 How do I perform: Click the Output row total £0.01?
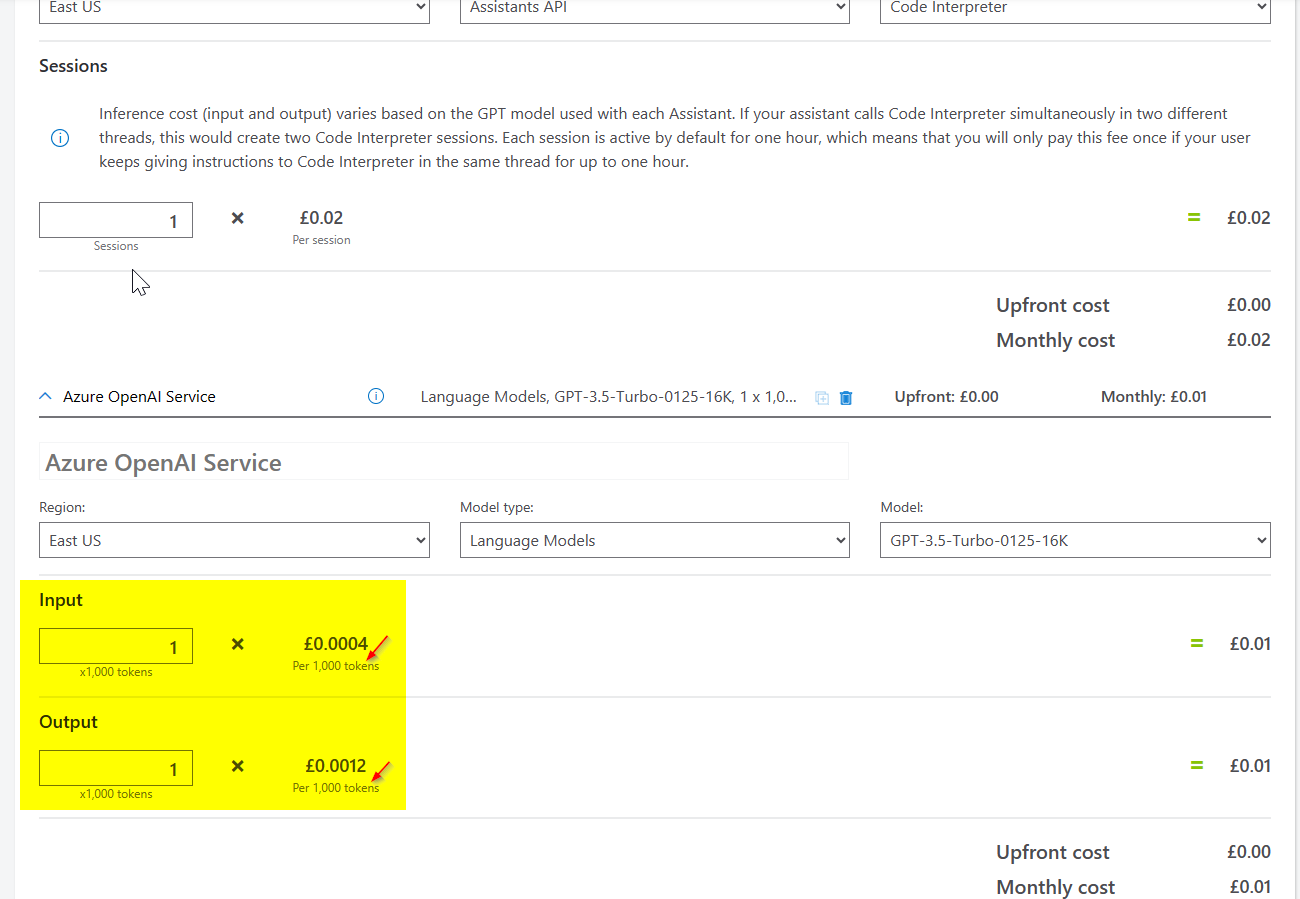(1250, 766)
